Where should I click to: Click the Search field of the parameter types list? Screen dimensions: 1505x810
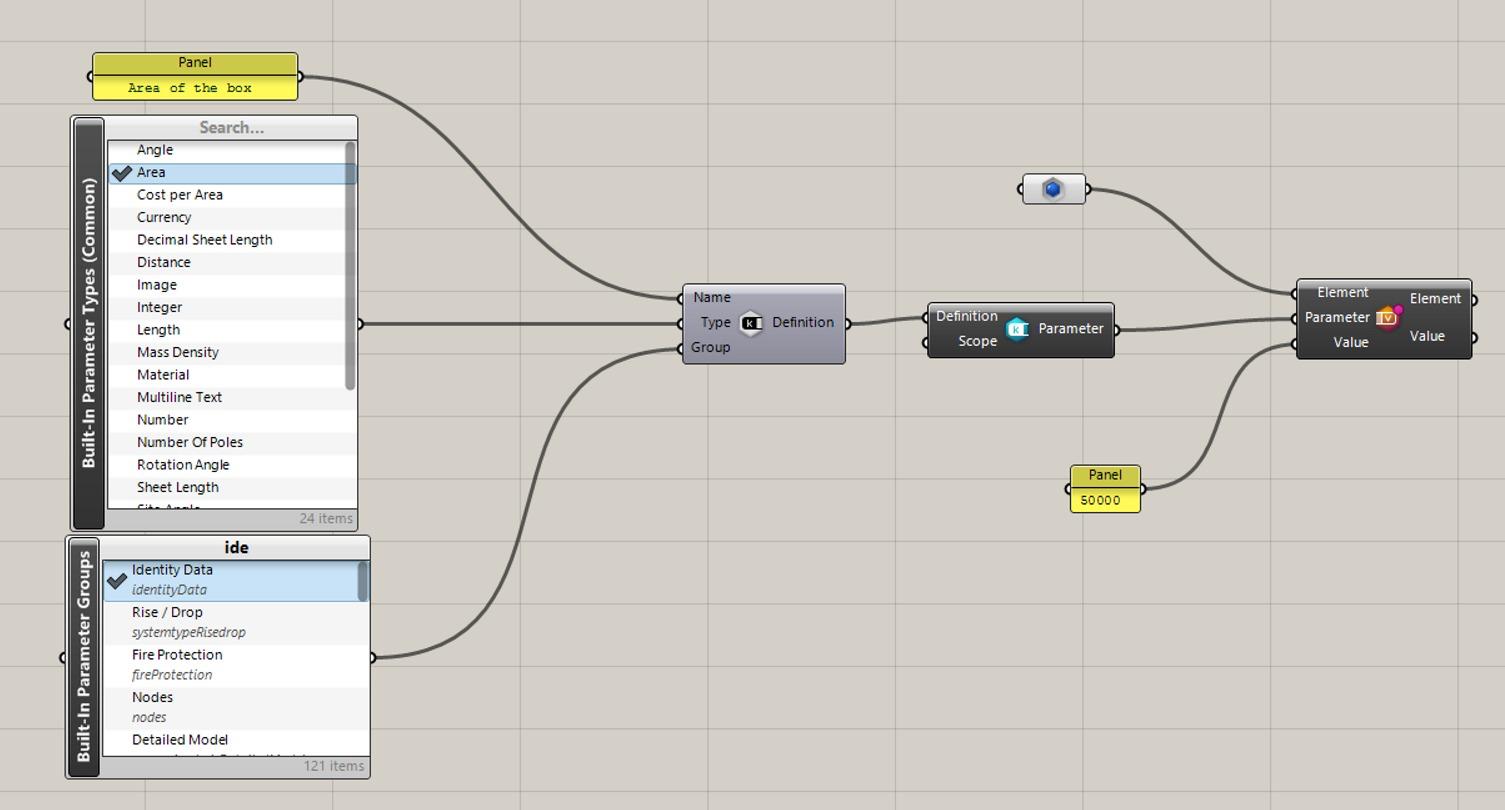pos(230,127)
